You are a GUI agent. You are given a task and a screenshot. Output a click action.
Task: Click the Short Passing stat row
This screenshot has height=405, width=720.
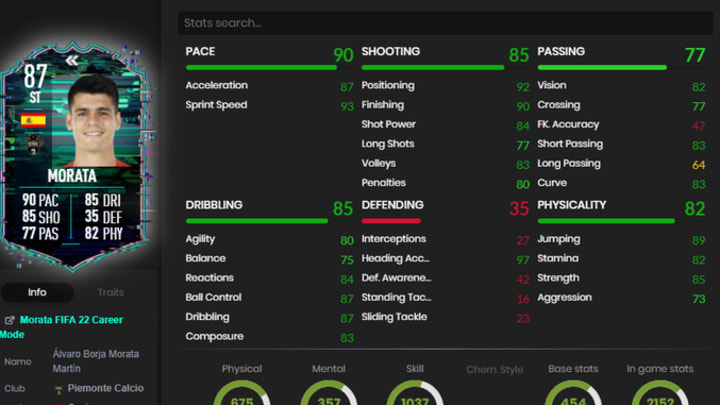[x=621, y=144]
